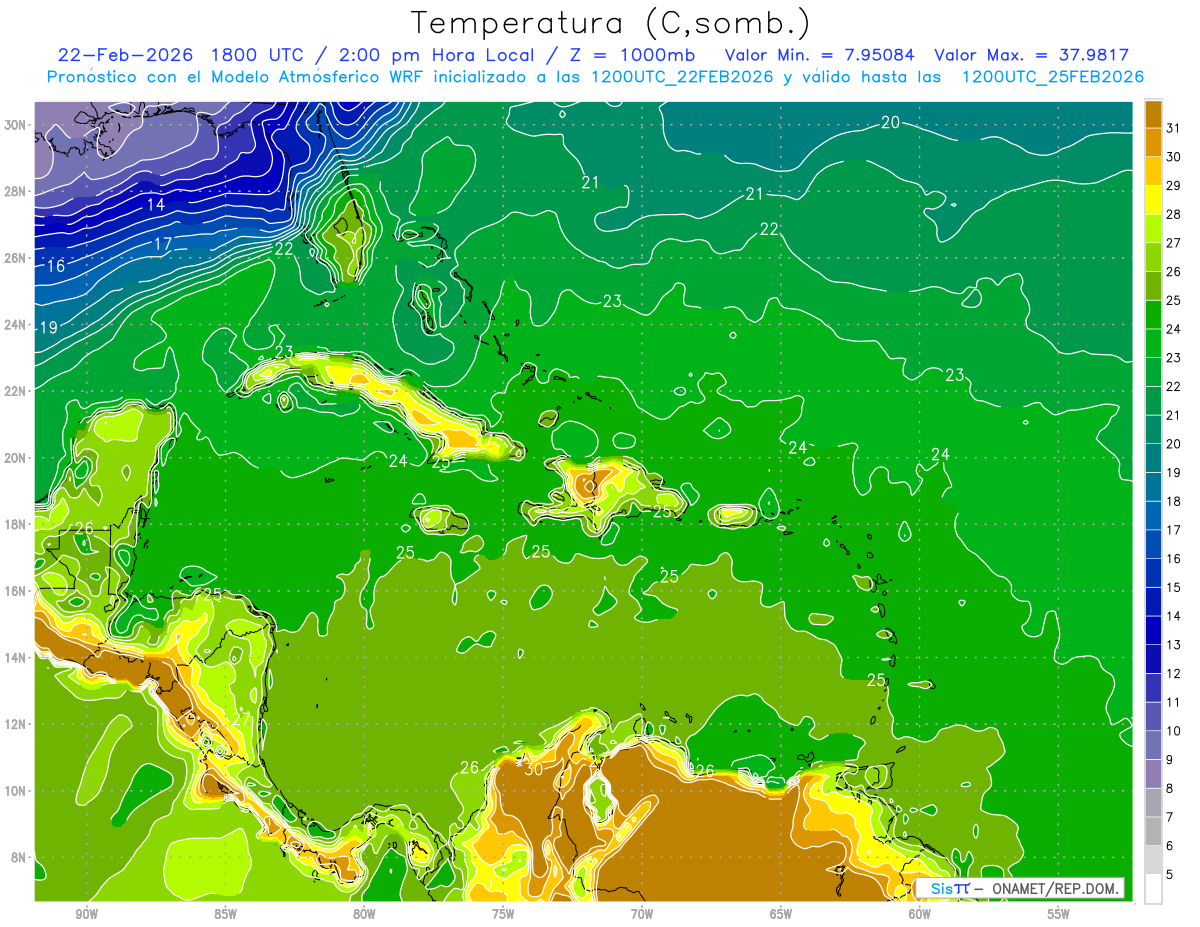
Task: Click the color scale label "31"
Action: [x=1174, y=128]
